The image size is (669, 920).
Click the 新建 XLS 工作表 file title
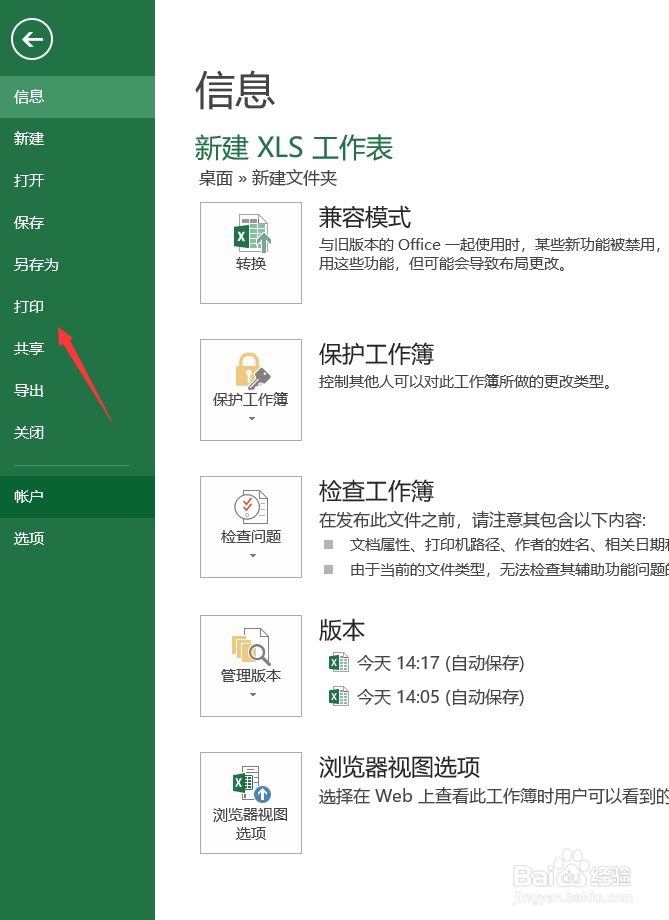tap(294, 148)
